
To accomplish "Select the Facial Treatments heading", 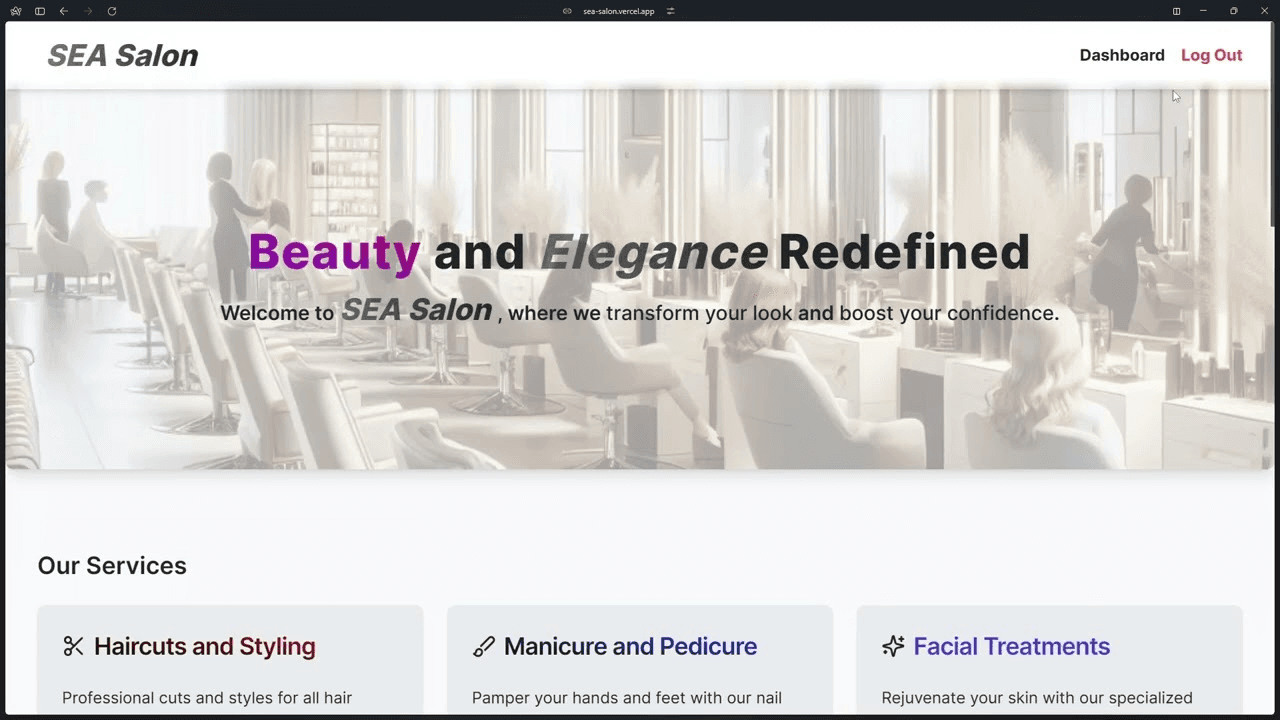I will pyautogui.click(x=1011, y=646).
